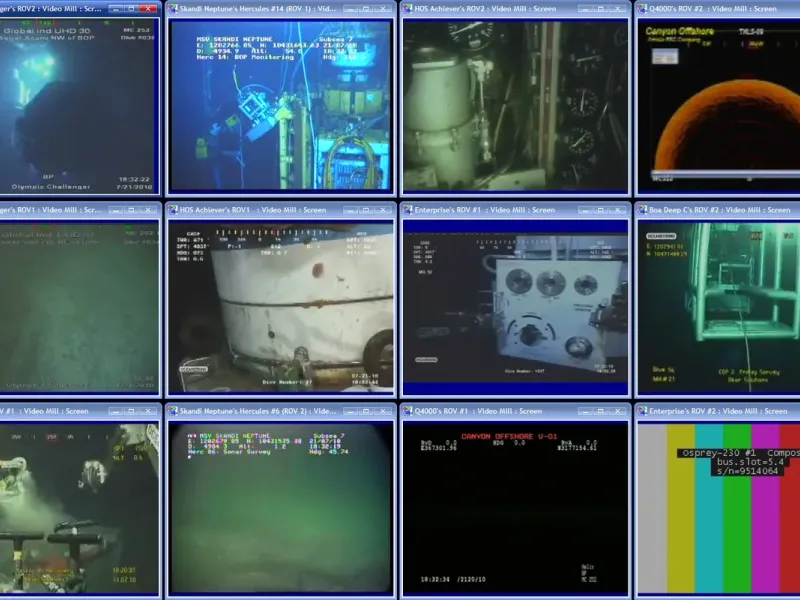This screenshot has height=600, width=800.
Task: Select the Enterprise's ROV #2 title bar
Action: [718, 411]
